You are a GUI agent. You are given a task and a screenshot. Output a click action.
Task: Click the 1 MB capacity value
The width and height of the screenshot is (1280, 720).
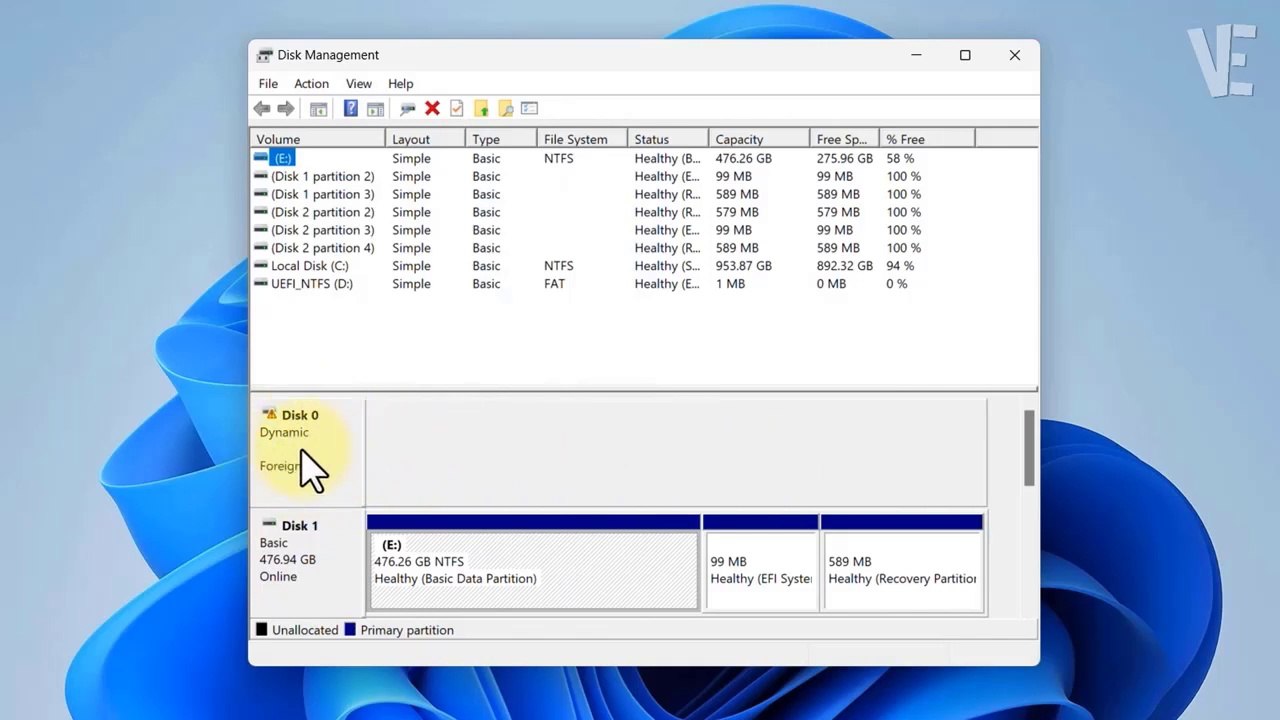[730, 284]
